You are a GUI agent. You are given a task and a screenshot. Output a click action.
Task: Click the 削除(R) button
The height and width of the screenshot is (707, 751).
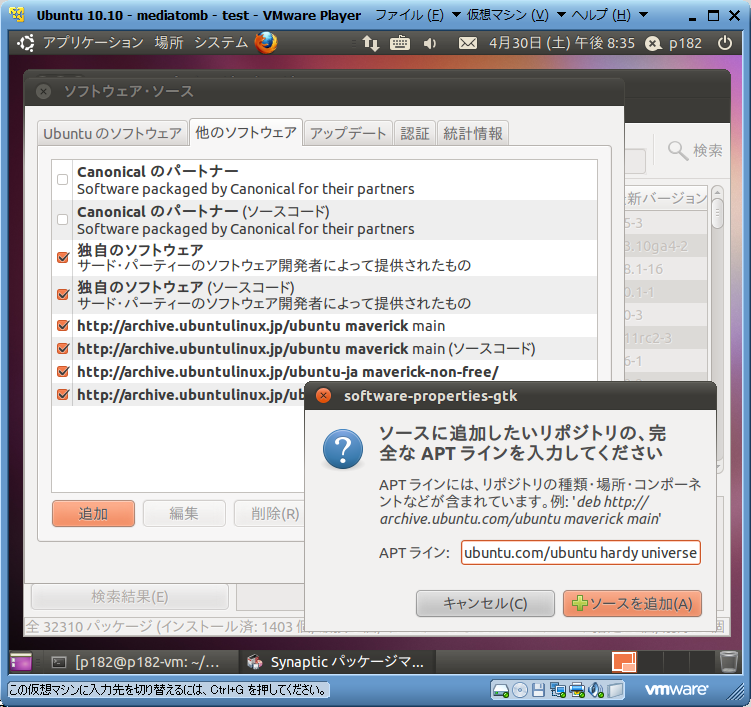[x=270, y=513]
